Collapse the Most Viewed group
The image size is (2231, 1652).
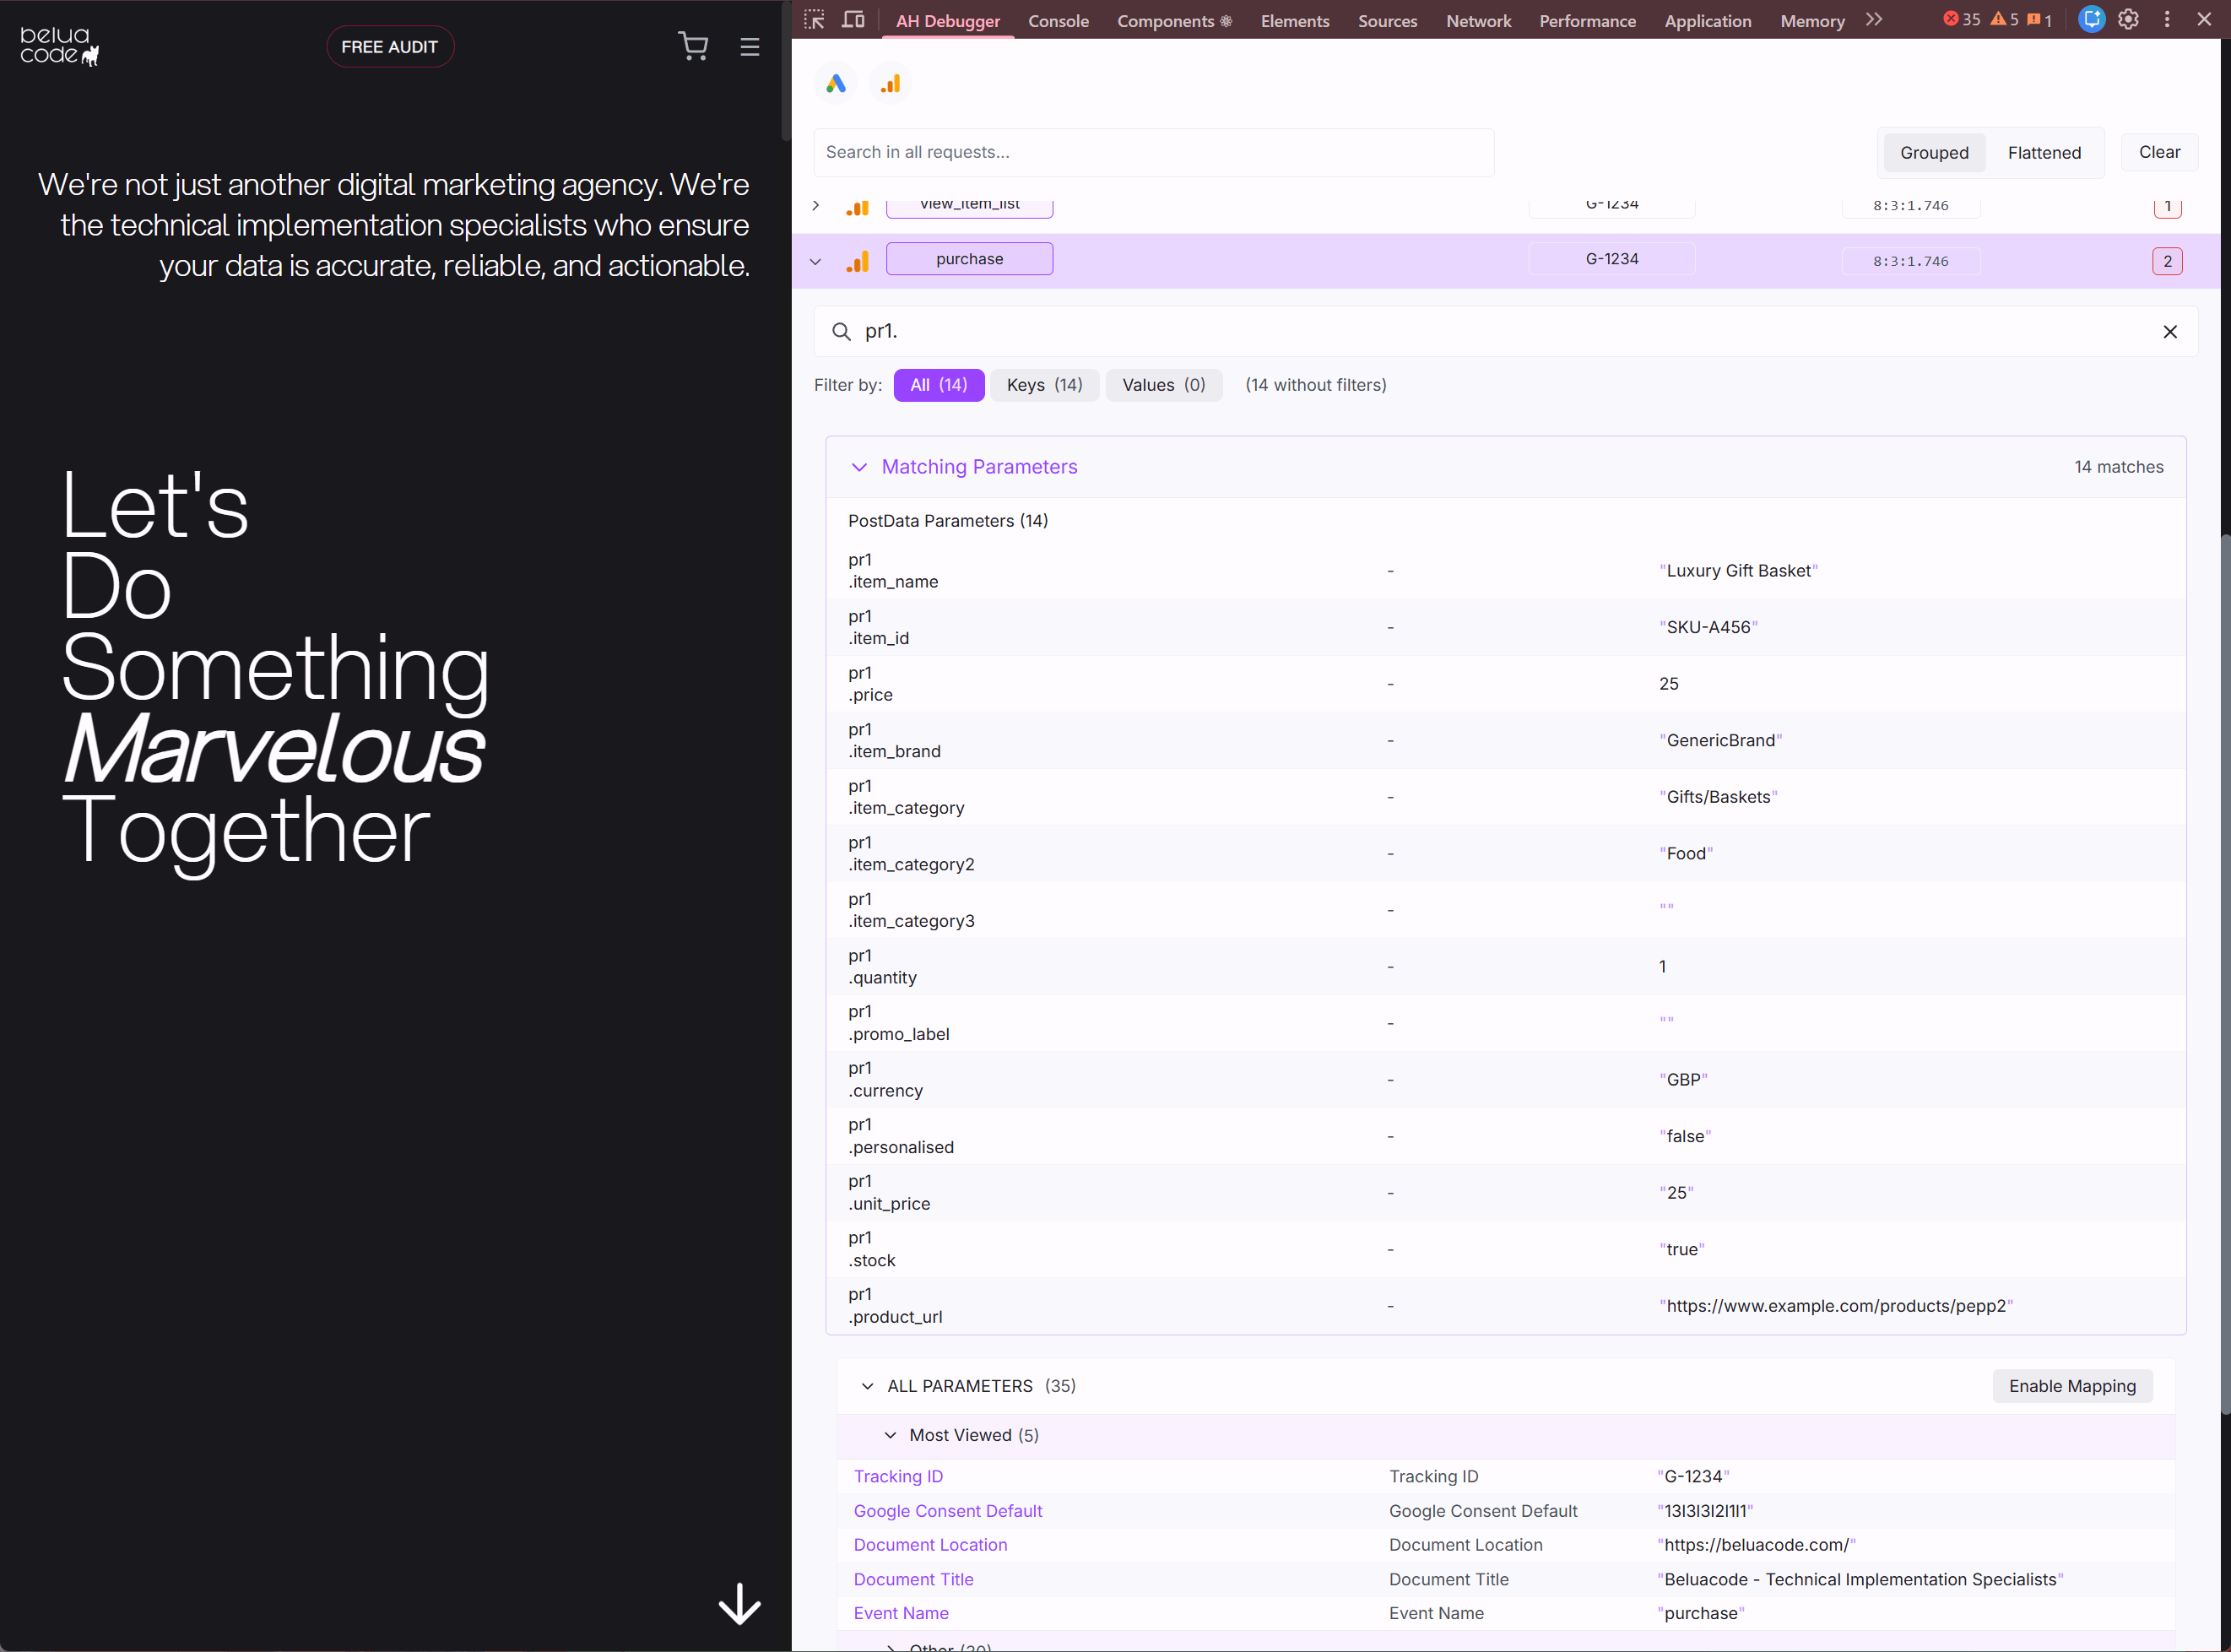[890, 1435]
